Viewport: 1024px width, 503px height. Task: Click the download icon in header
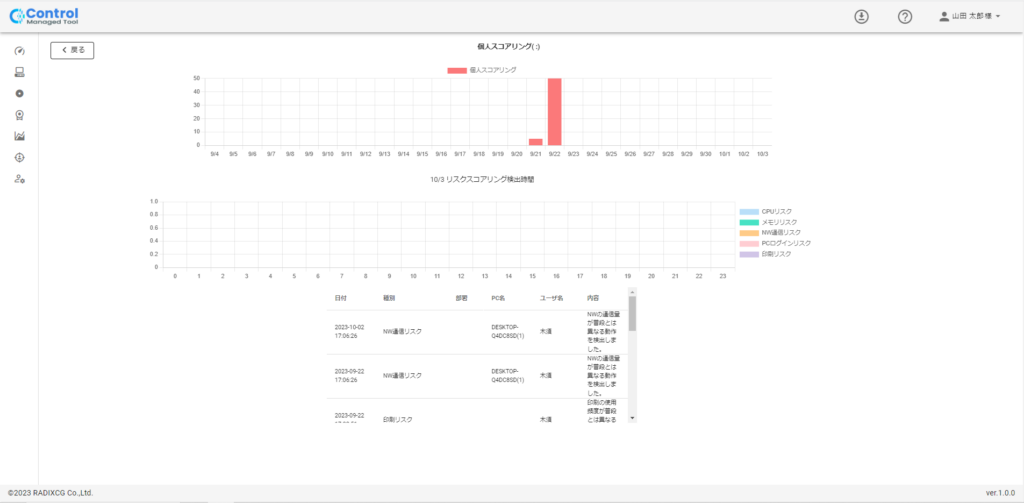click(861, 17)
